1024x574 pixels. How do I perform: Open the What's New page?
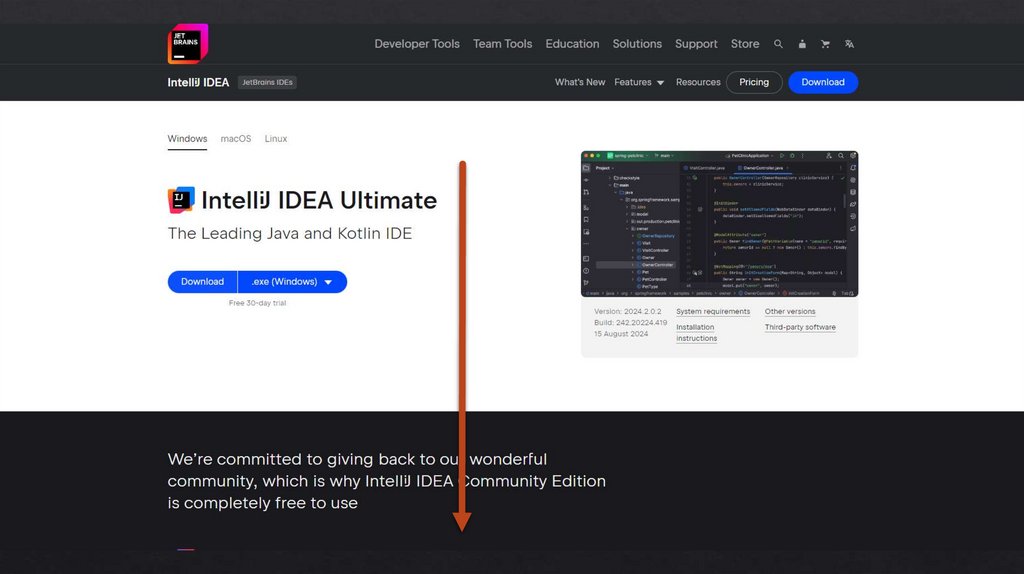point(580,82)
